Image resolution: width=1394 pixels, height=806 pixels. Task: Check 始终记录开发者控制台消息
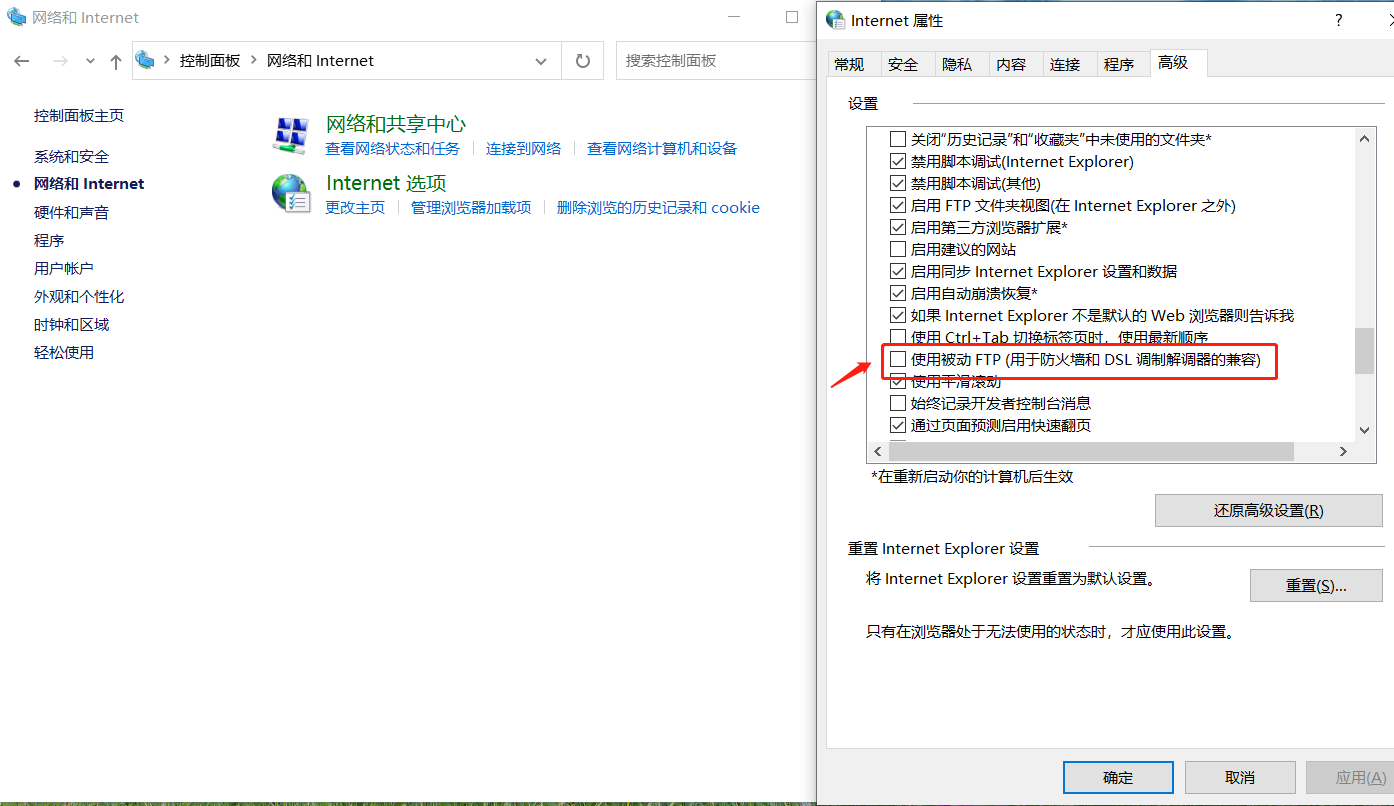pos(898,404)
